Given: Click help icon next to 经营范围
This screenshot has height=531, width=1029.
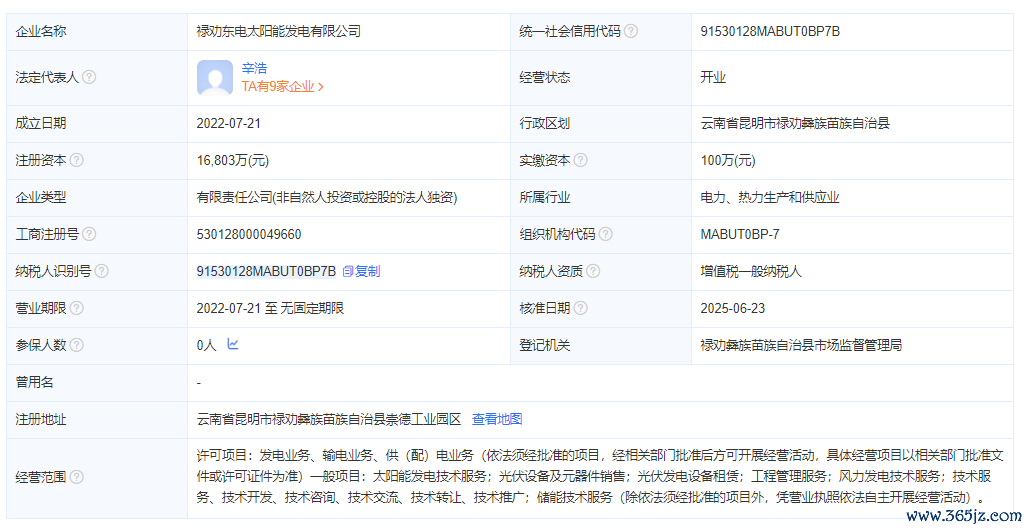Looking at the screenshot, I should [77, 477].
